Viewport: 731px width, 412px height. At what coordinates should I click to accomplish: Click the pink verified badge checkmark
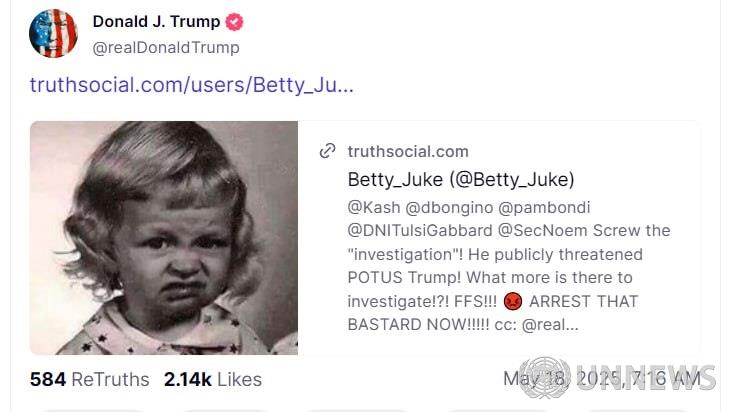point(234,22)
